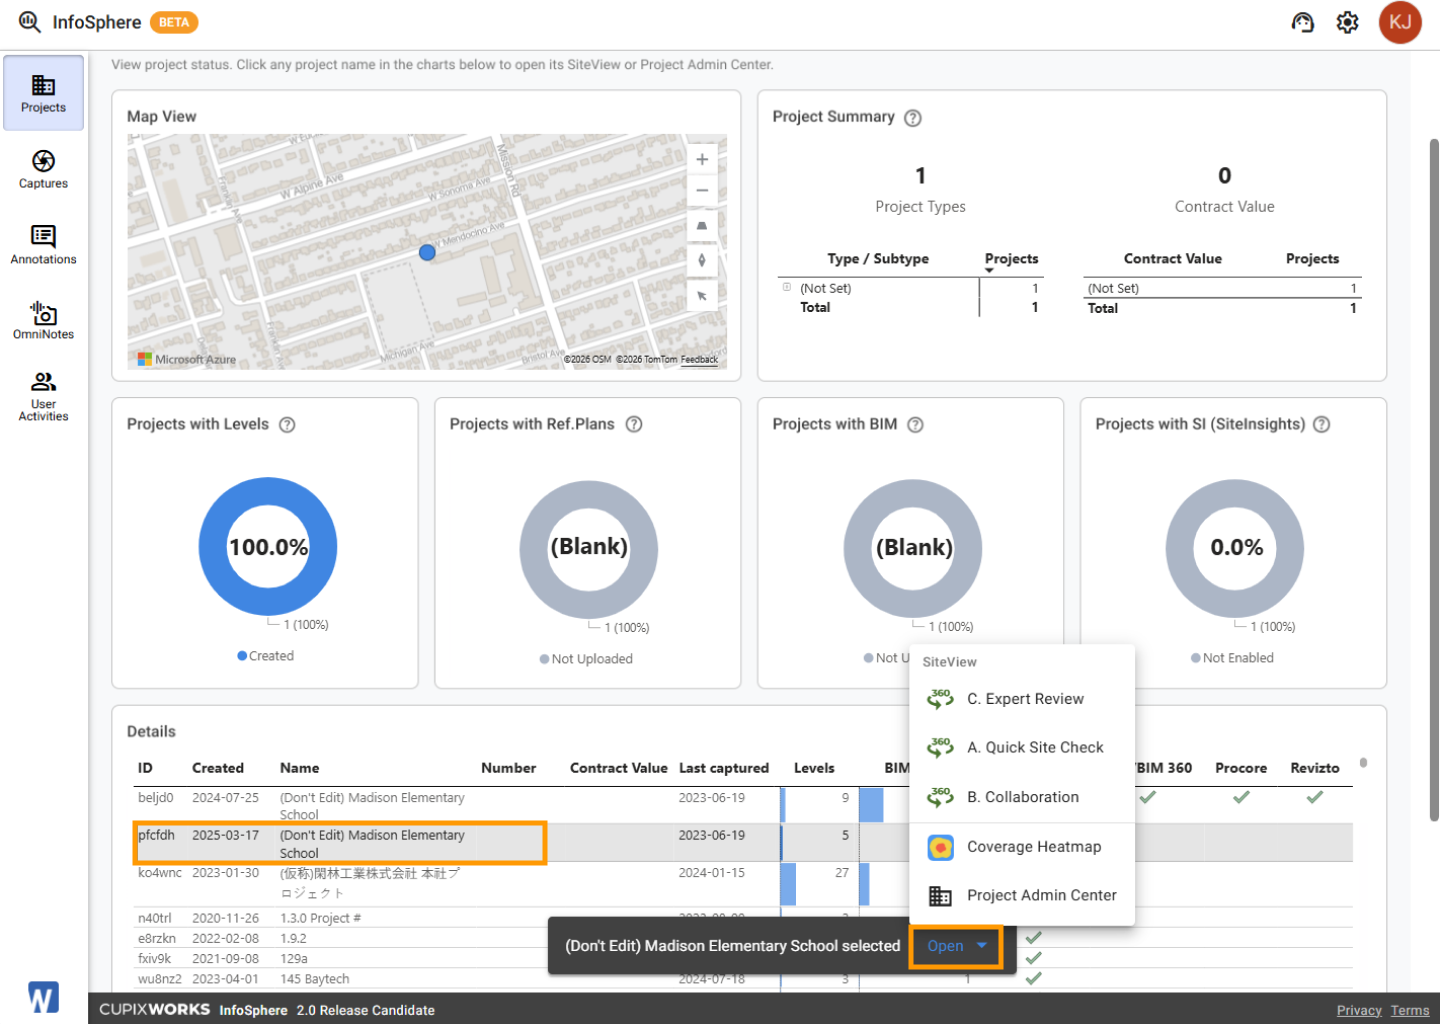
Task: Click the BETA badge beside InfoSphere
Action: click(x=174, y=22)
